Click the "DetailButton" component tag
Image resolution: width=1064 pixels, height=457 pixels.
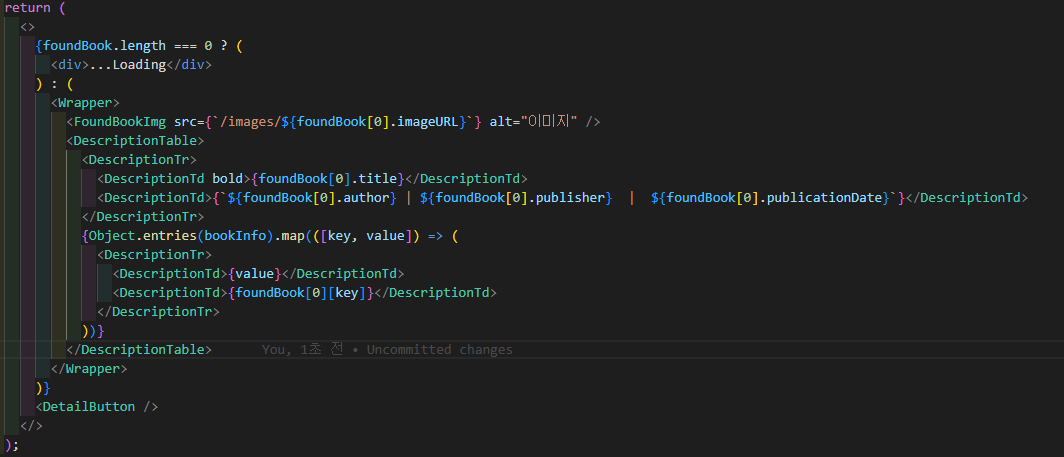point(89,407)
